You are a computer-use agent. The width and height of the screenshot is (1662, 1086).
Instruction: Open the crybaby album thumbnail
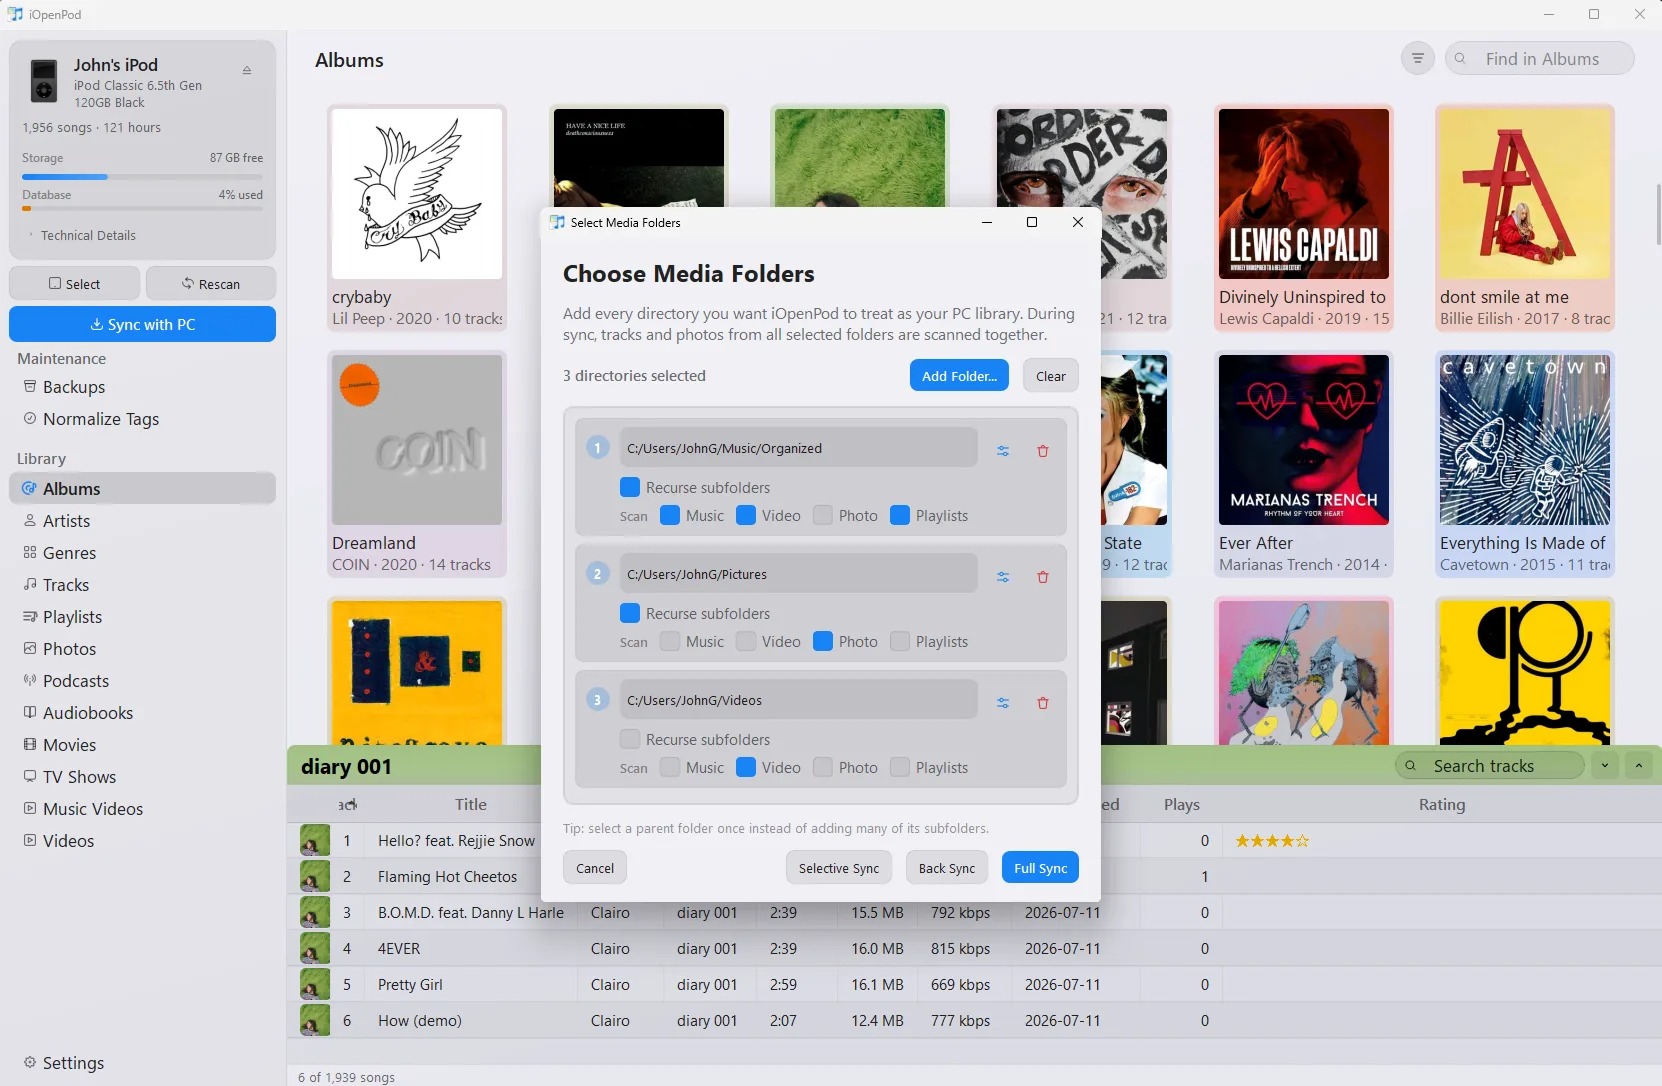417,194
